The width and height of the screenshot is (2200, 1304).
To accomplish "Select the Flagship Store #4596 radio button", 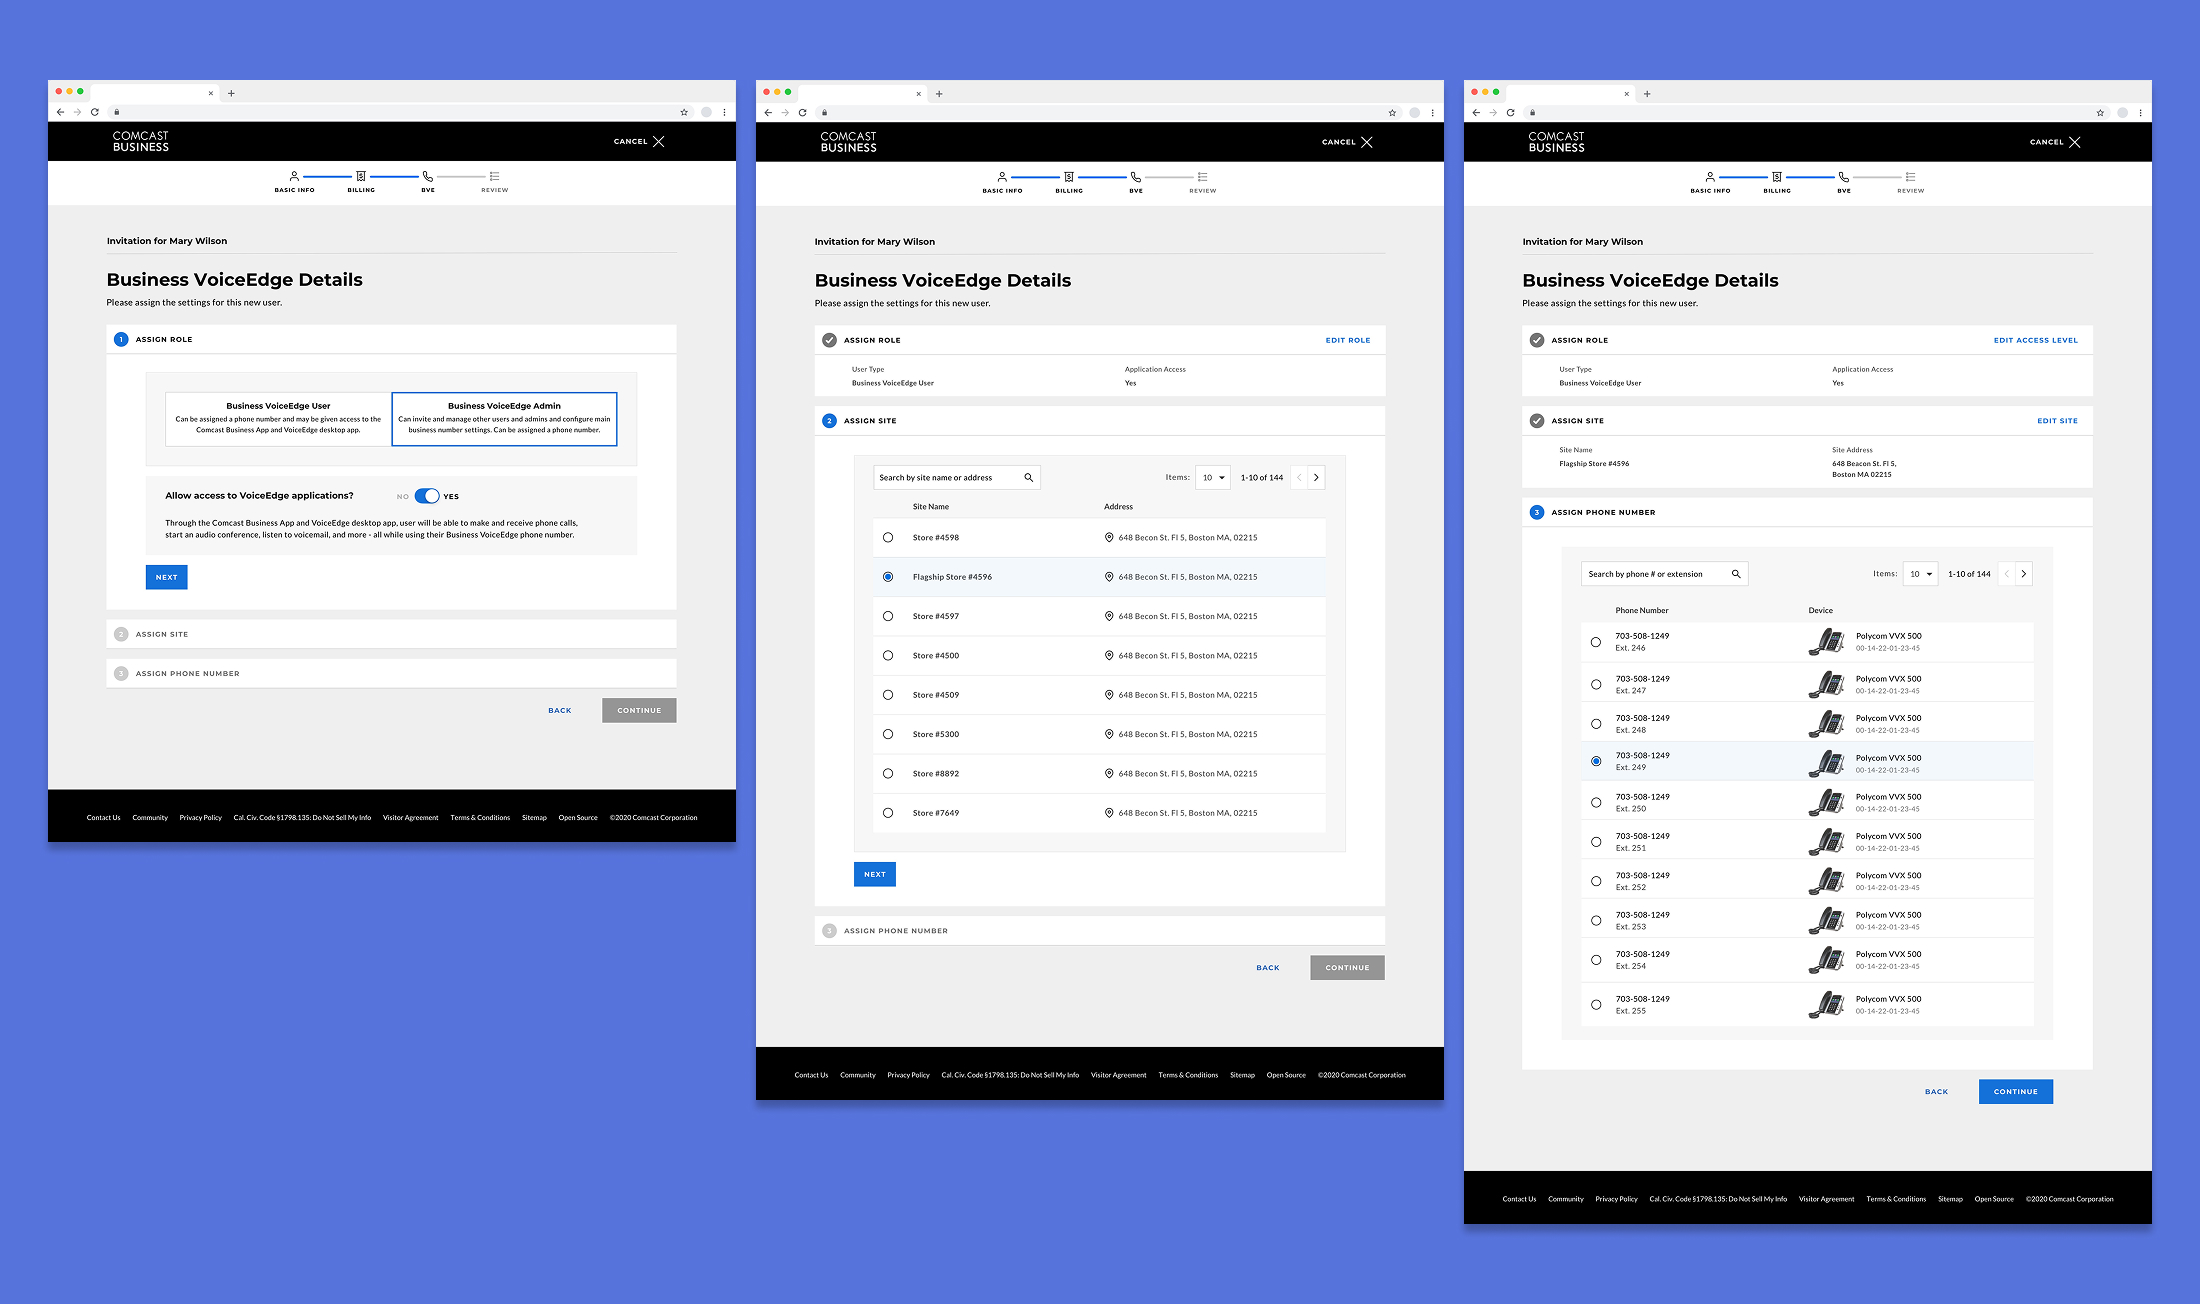I will click(x=888, y=577).
